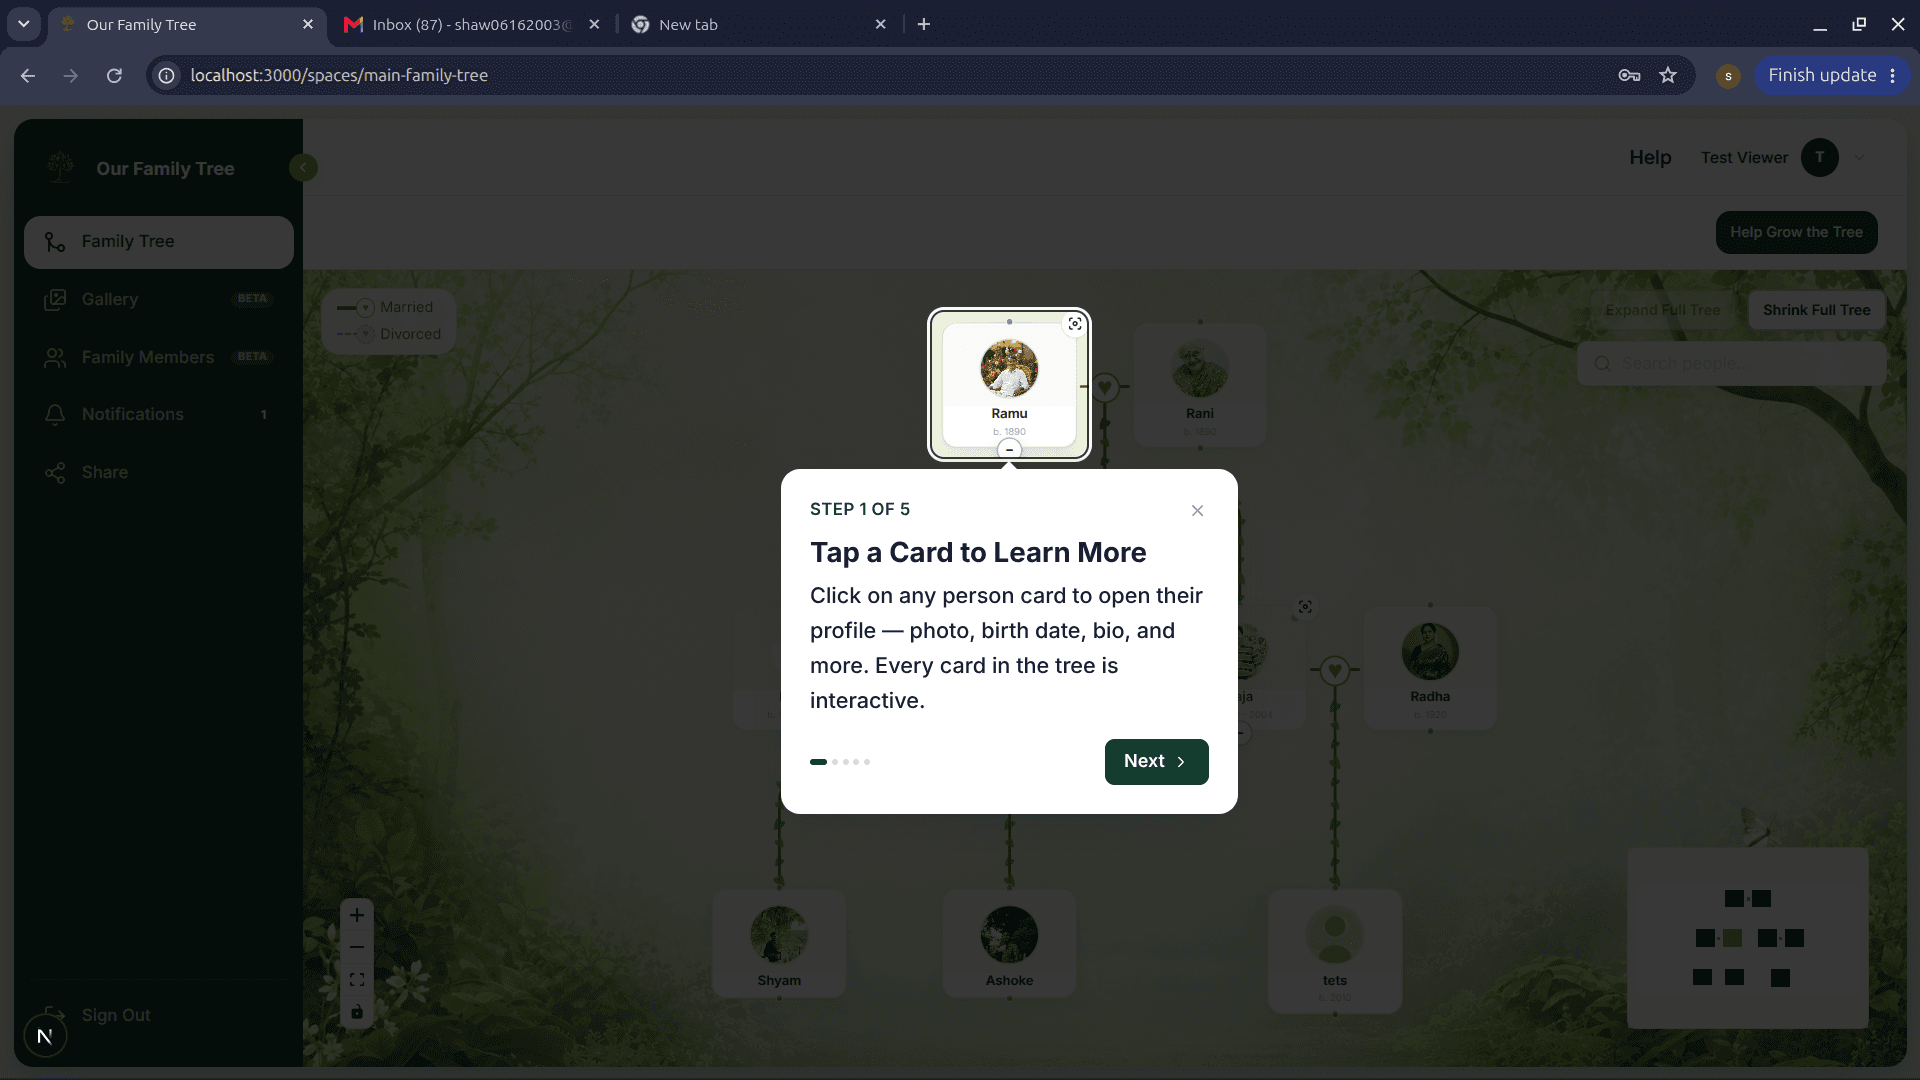The height and width of the screenshot is (1080, 1920).
Task: Click the tour step progress dots
Action: 840,762
